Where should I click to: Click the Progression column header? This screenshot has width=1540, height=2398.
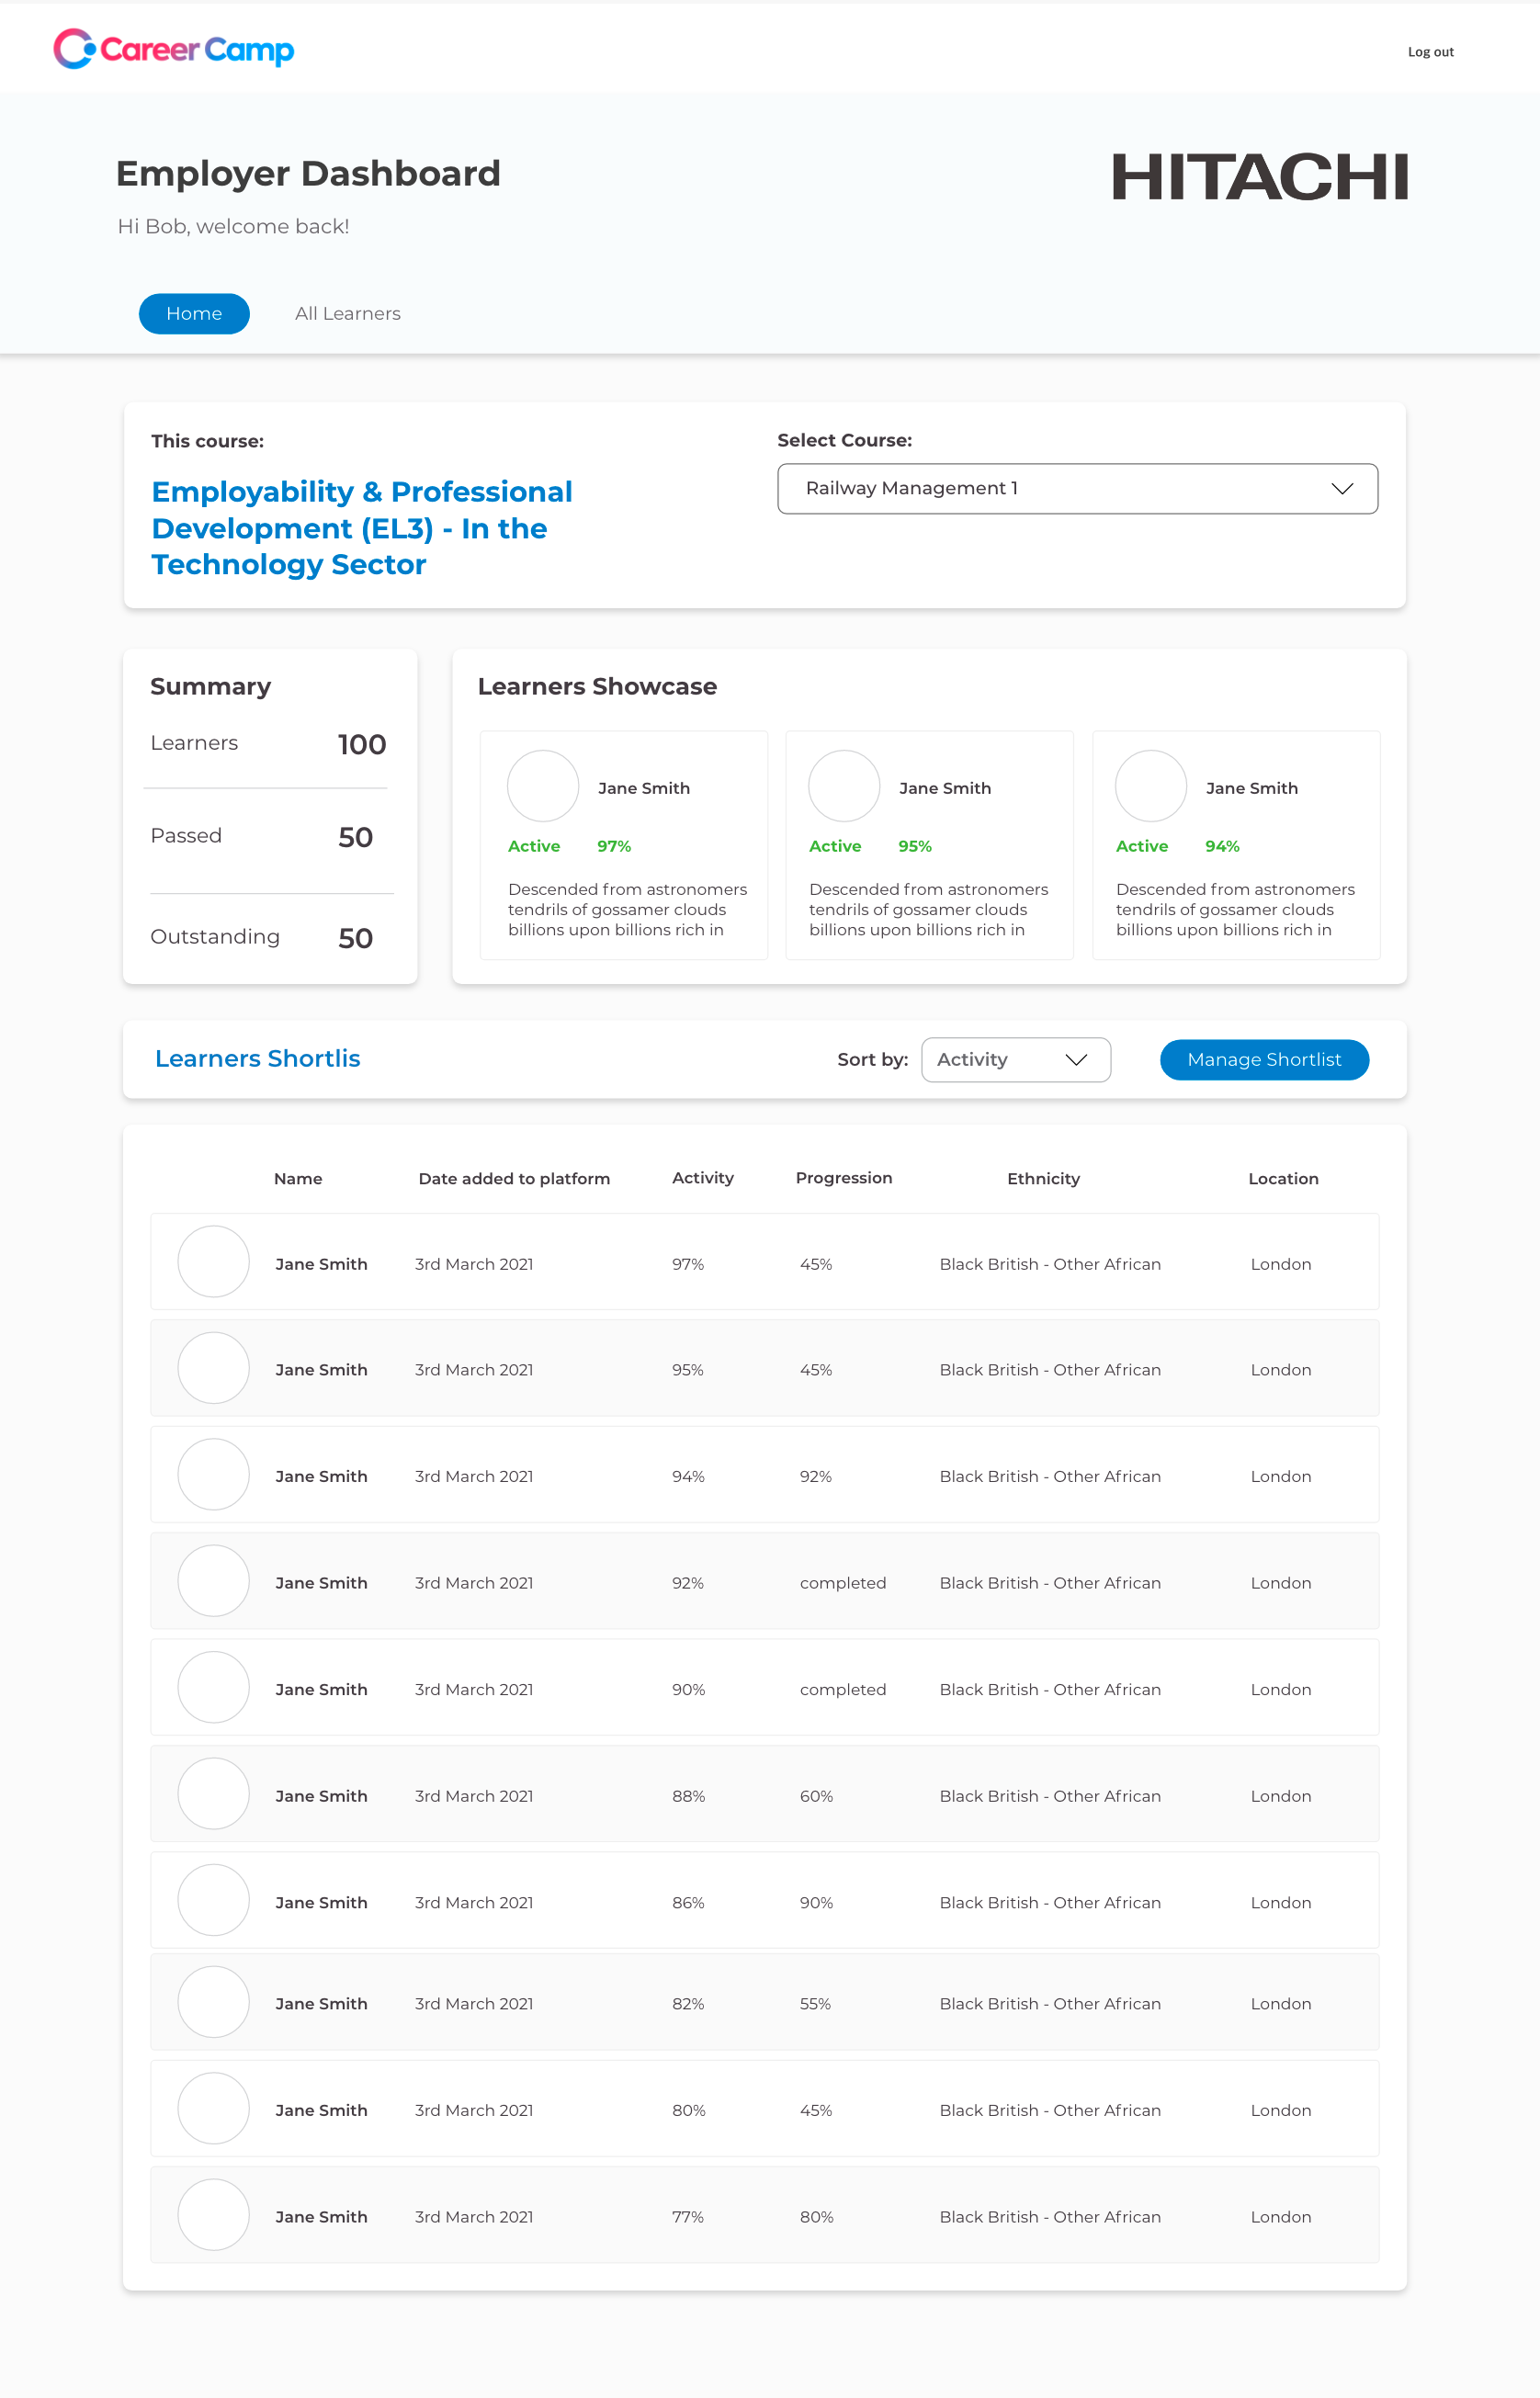coord(844,1178)
